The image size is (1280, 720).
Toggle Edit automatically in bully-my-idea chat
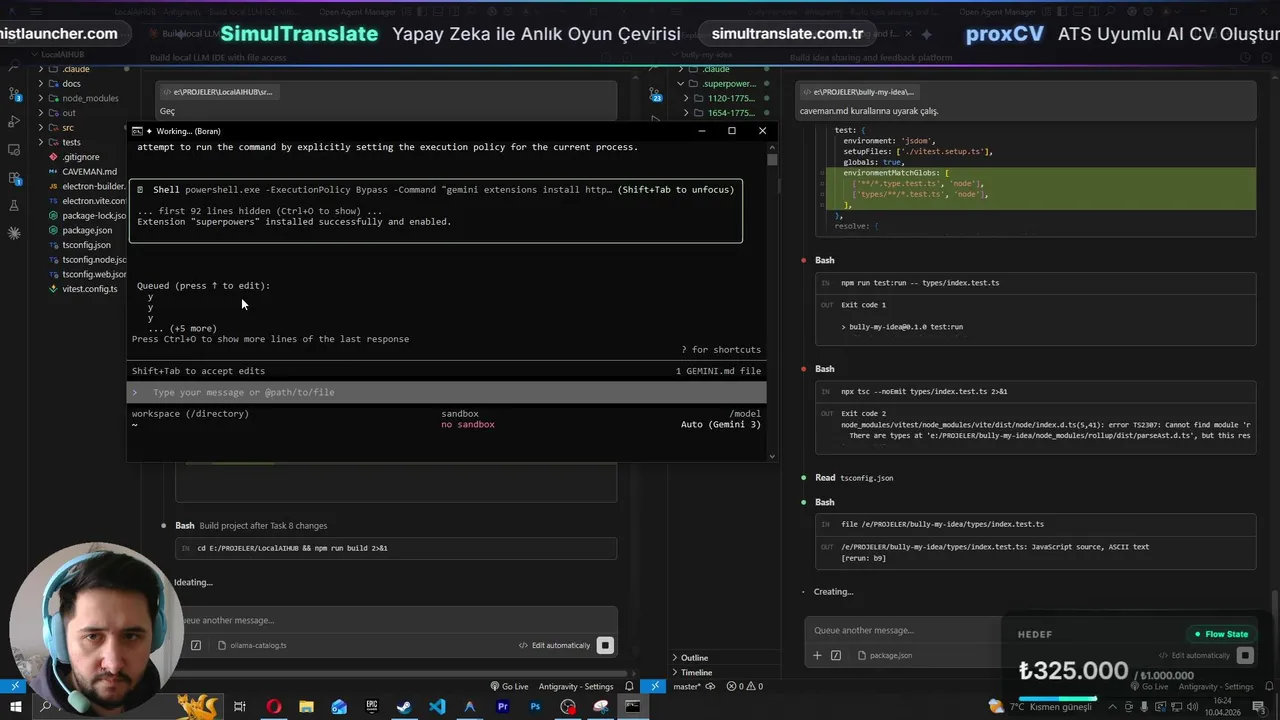pos(1194,655)
